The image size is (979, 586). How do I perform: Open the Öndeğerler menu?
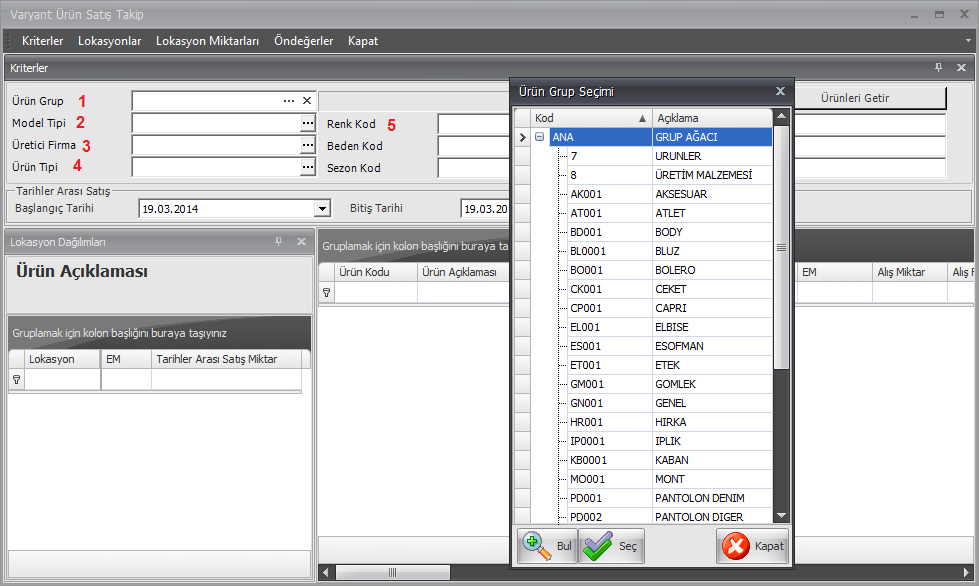303,41
